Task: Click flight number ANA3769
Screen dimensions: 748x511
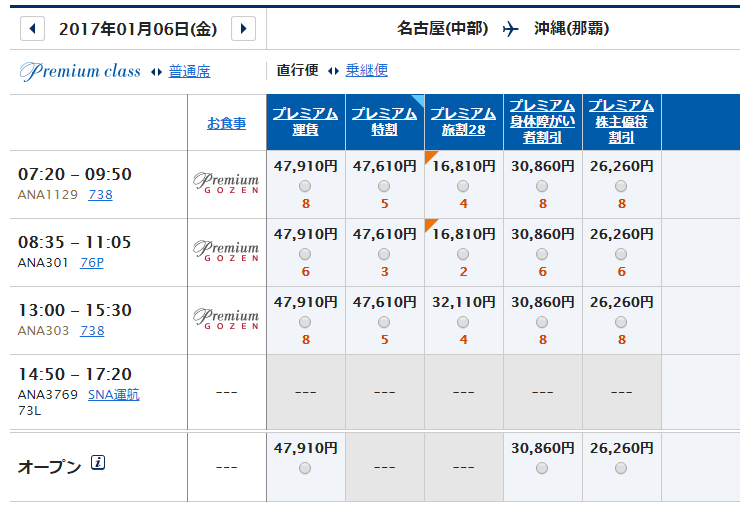Action: tap(48, 395)
